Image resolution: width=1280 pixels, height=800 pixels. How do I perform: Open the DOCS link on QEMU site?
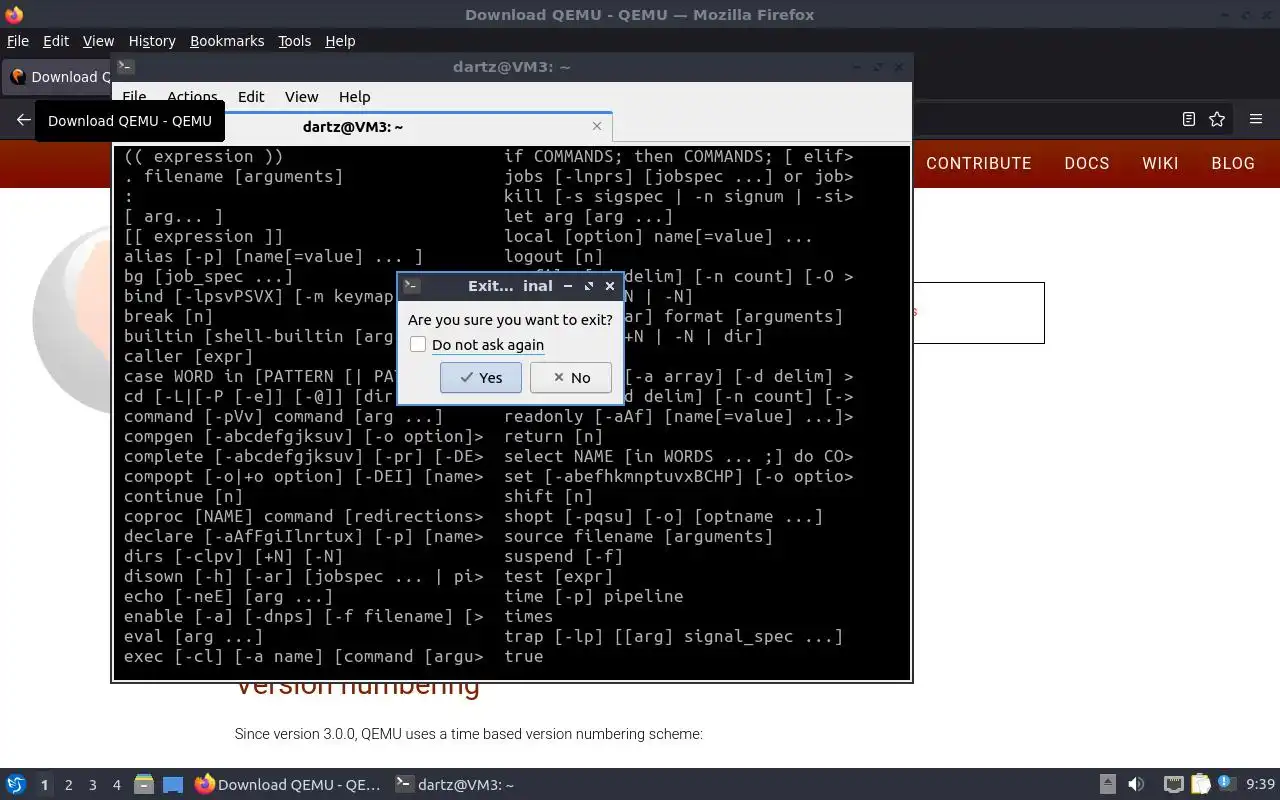tap(1087, 163)
